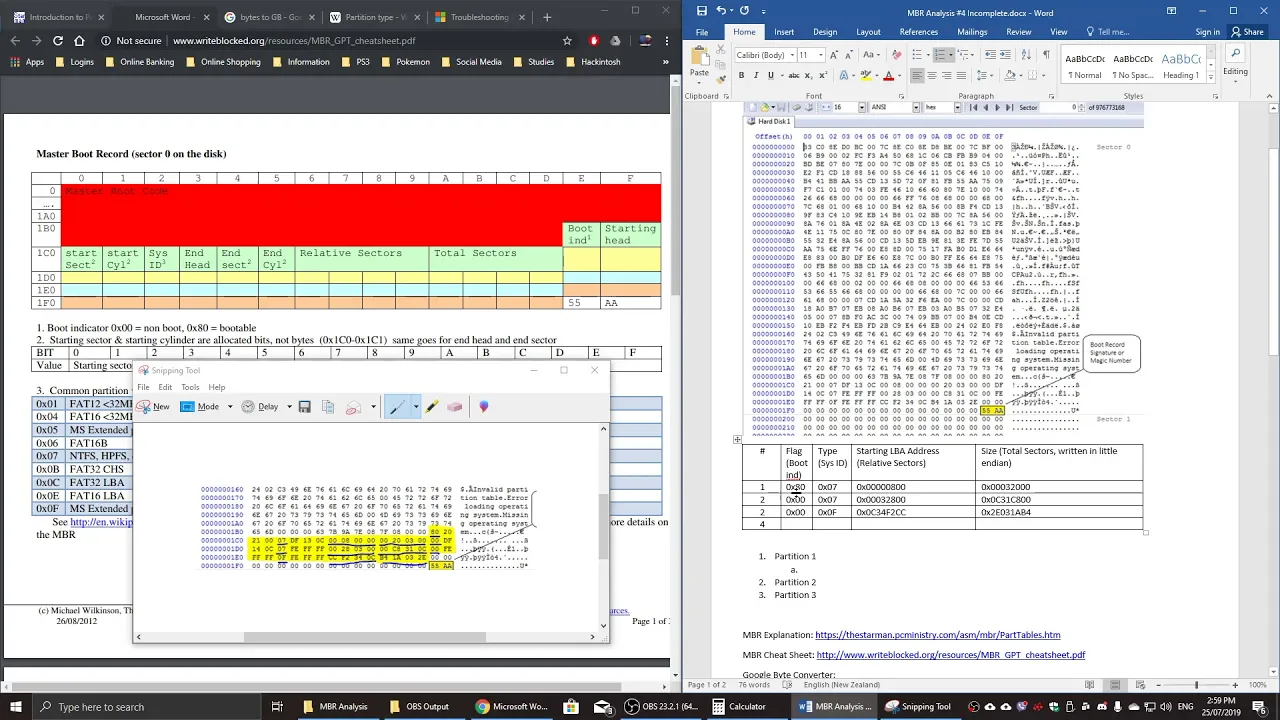Select the Pen tool in Snipping Tool
This screenshot has height=720, width=1280.
tap(397, 407)
